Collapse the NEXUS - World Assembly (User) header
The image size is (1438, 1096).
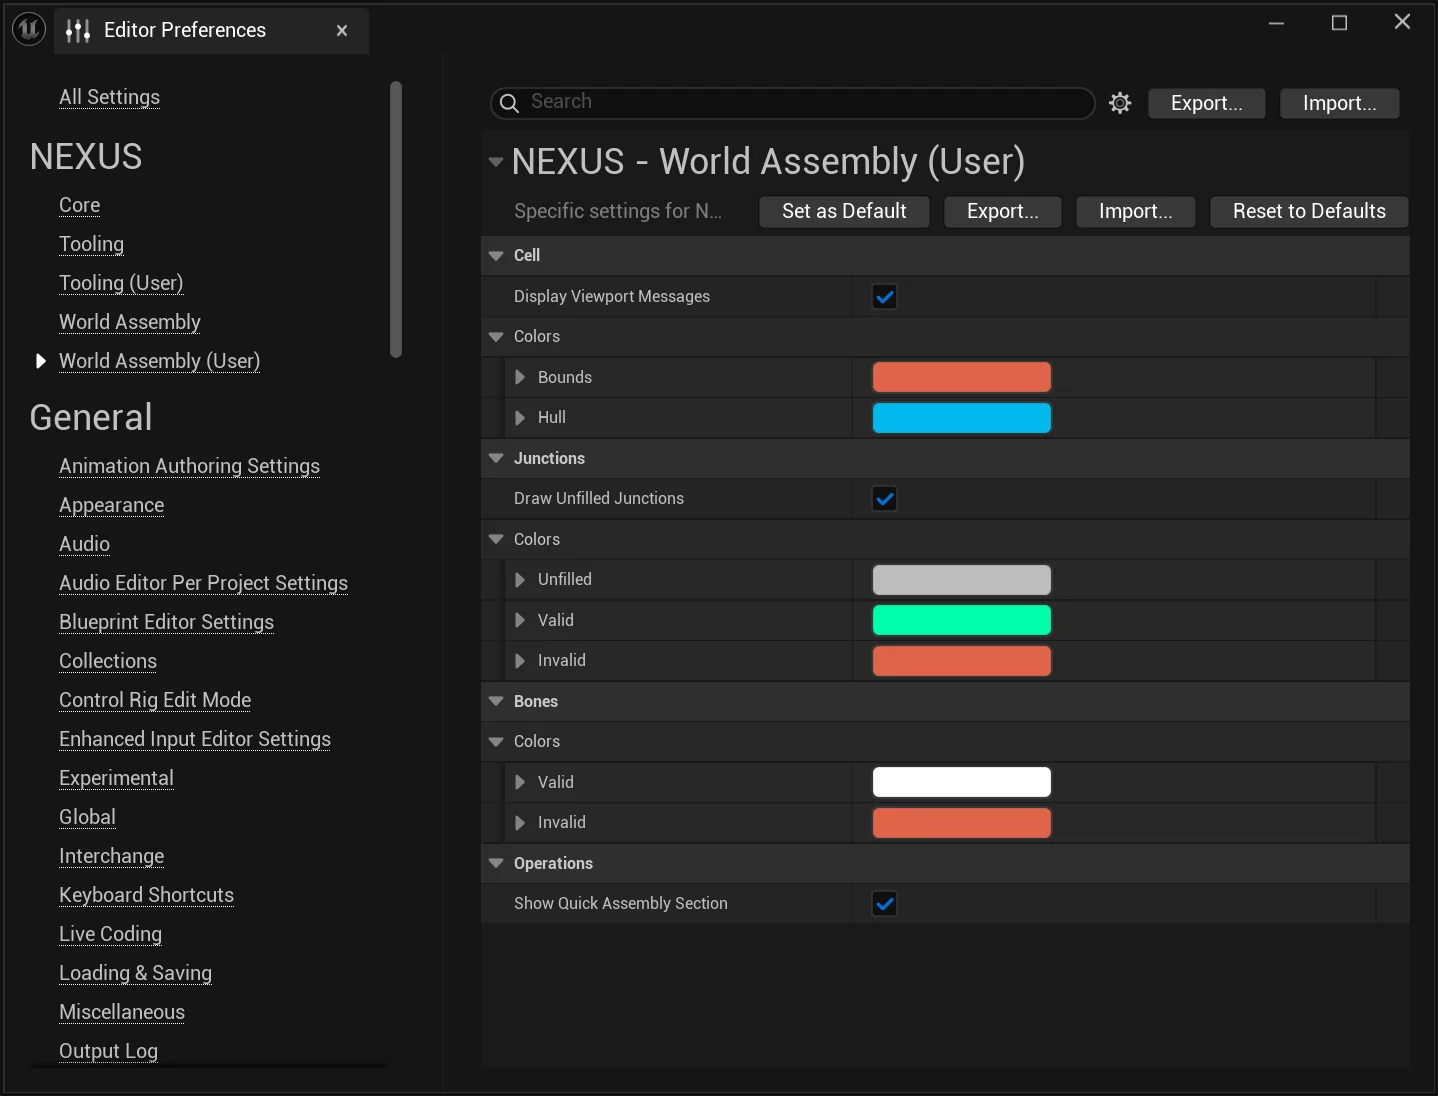tap(496, 161)
